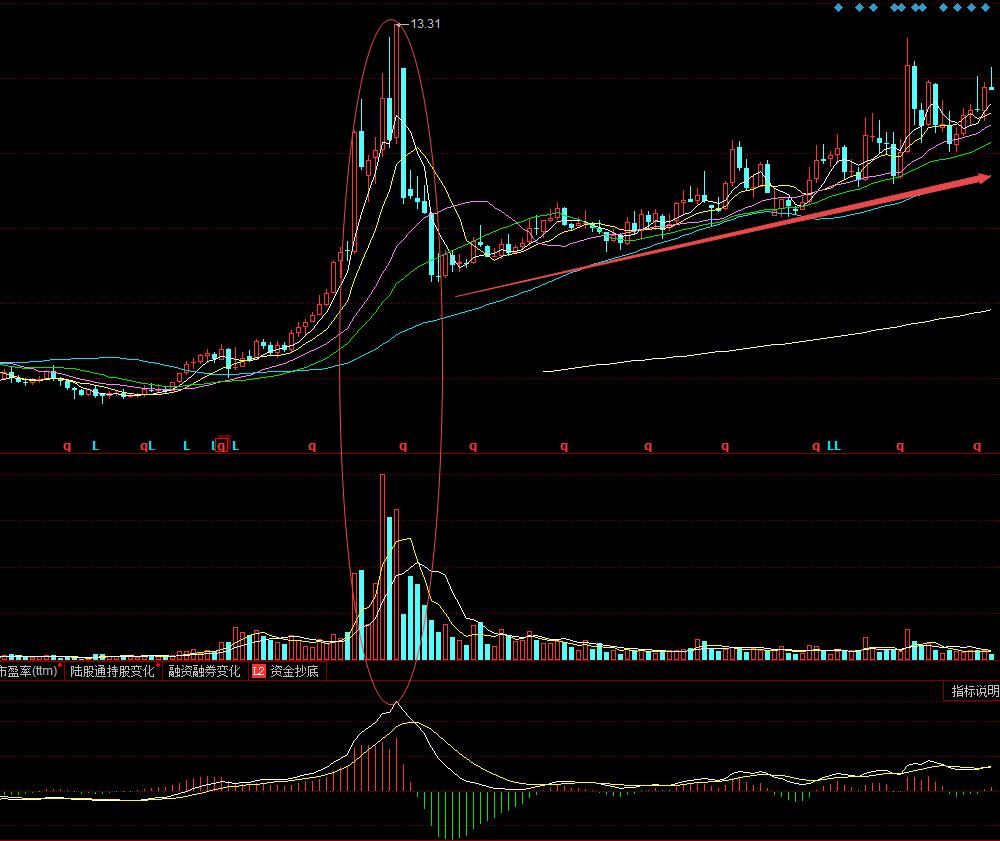Click the leftmost blue diamond marker
This screenshot has width=1000, height=841.
coord(839,8)
